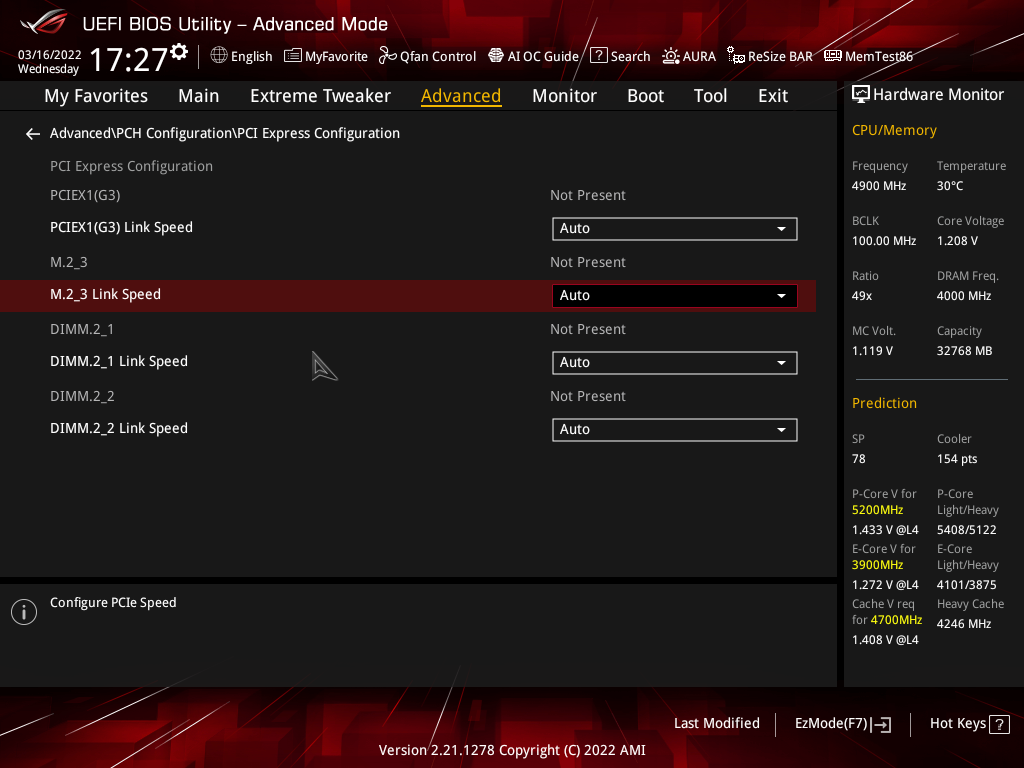Open PCIEX1(G3) Link Speed dropdown
This screenshot has width=1024, height=768.
[675, 229]
